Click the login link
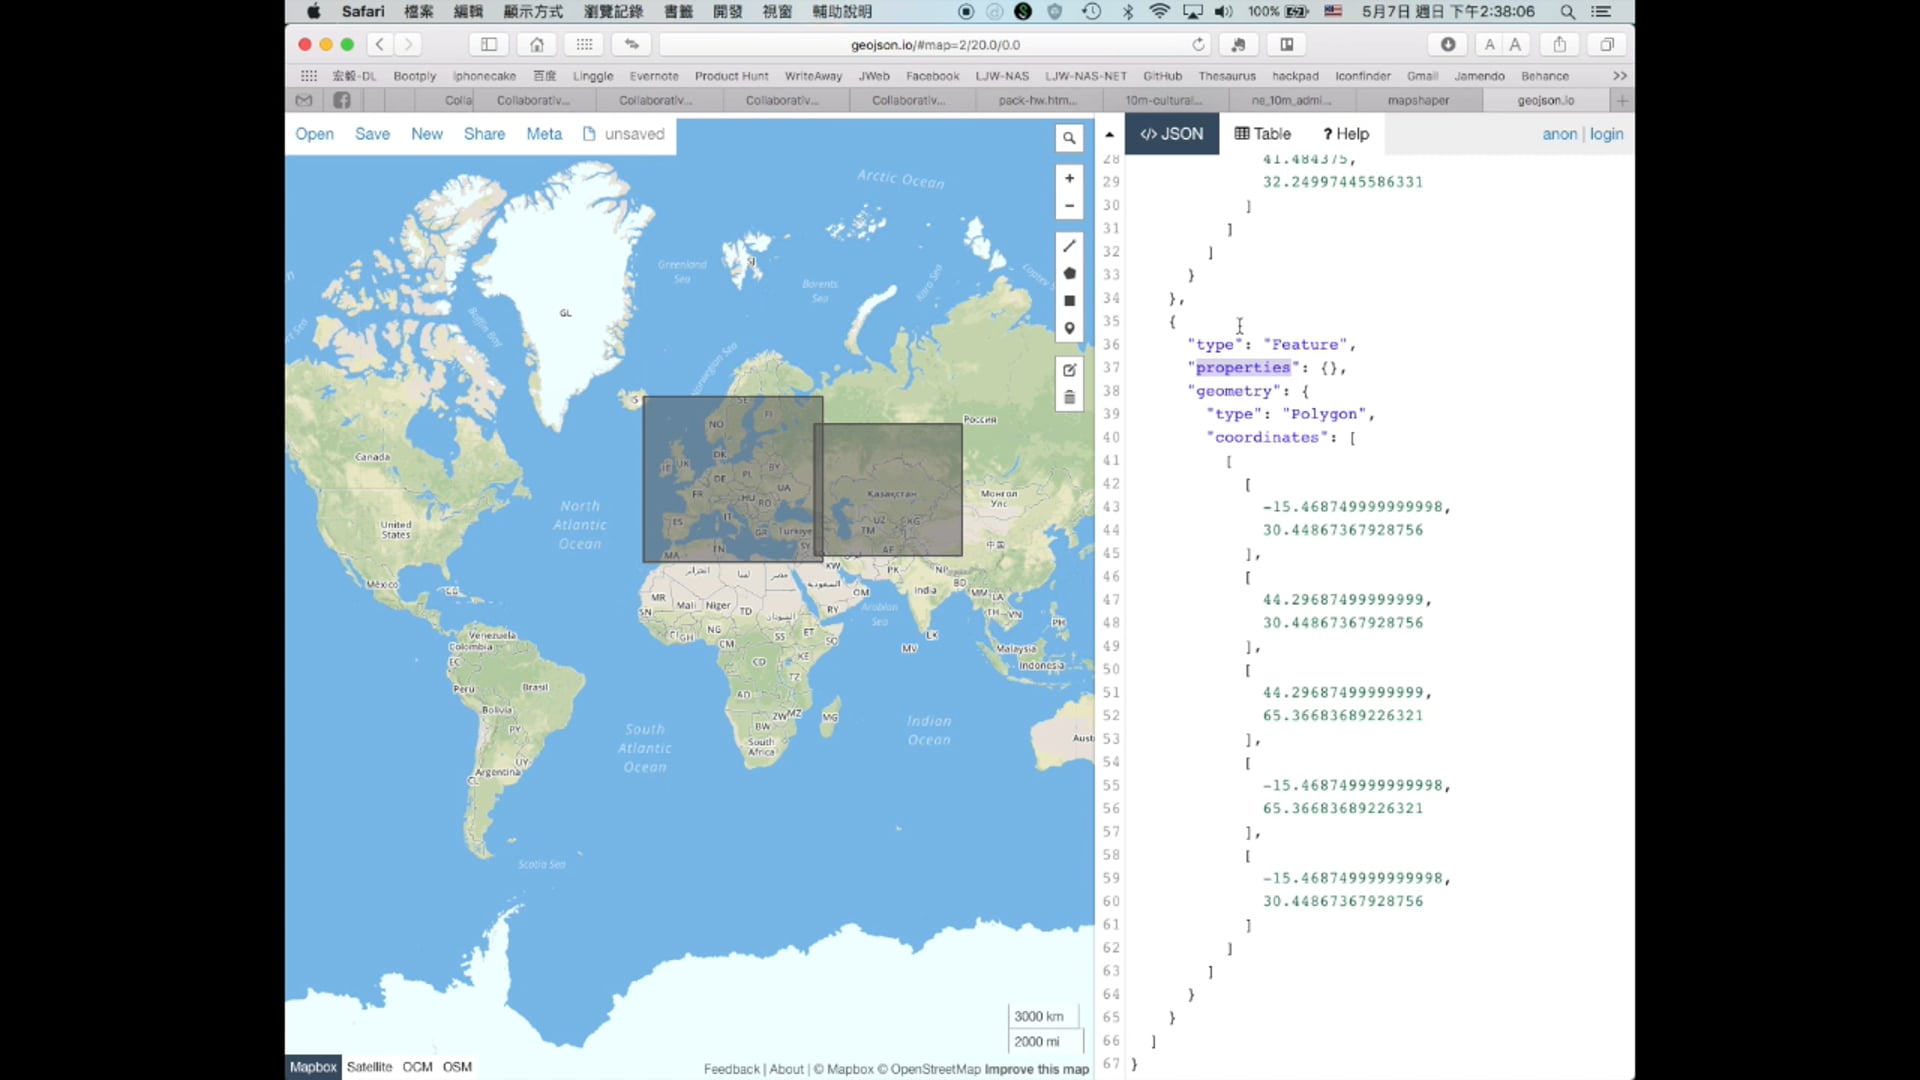Image resolution: width=1920 pixels, height=1080 pixels. (1606, 133)
